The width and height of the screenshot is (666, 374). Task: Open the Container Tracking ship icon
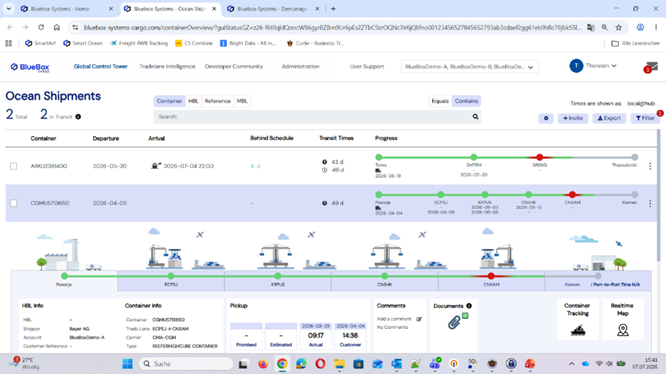(578, 330)
